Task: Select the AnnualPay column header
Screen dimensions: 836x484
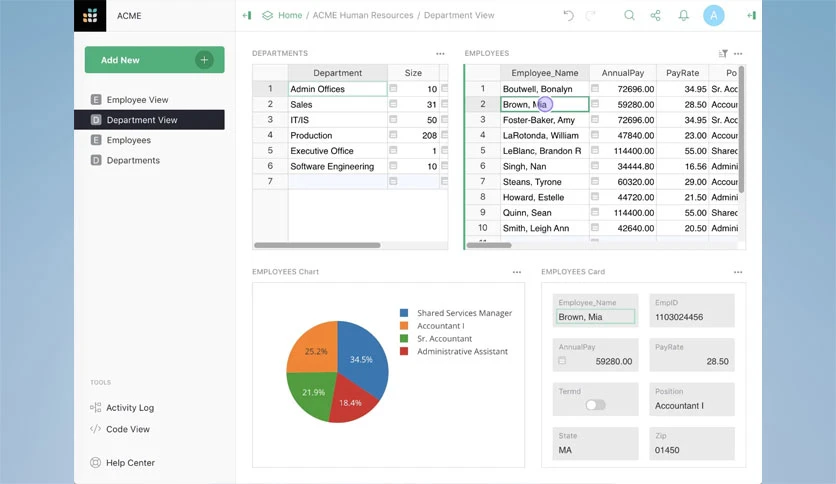Action: 623,73
